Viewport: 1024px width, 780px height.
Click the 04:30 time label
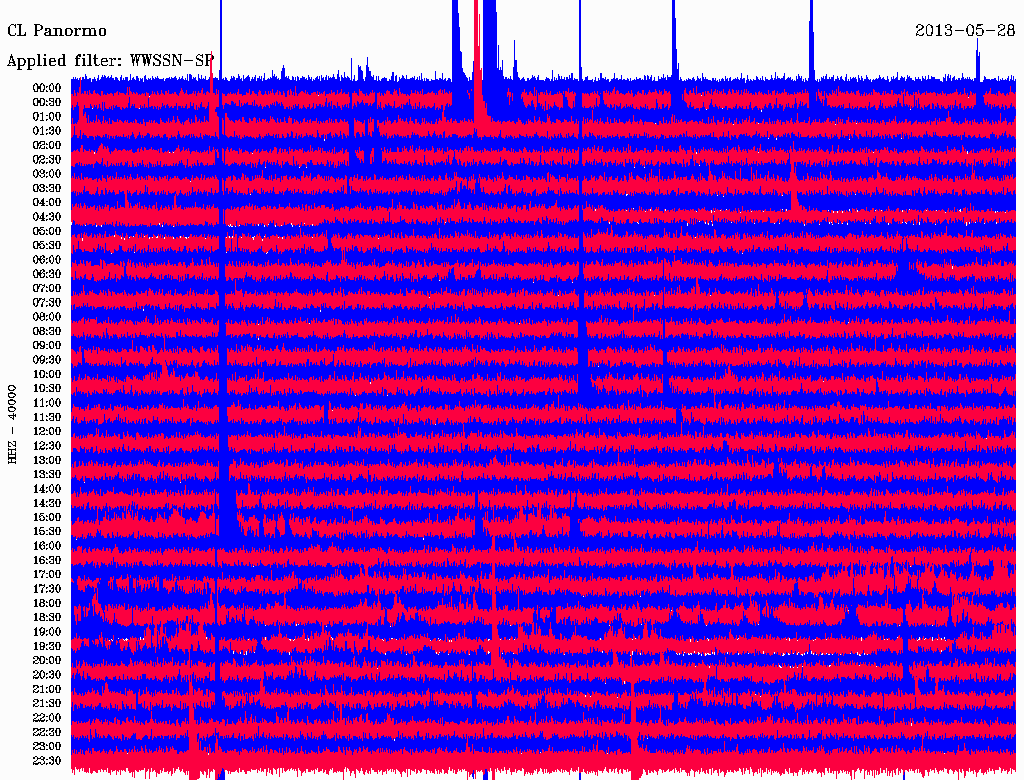click(x=47, y=217)
